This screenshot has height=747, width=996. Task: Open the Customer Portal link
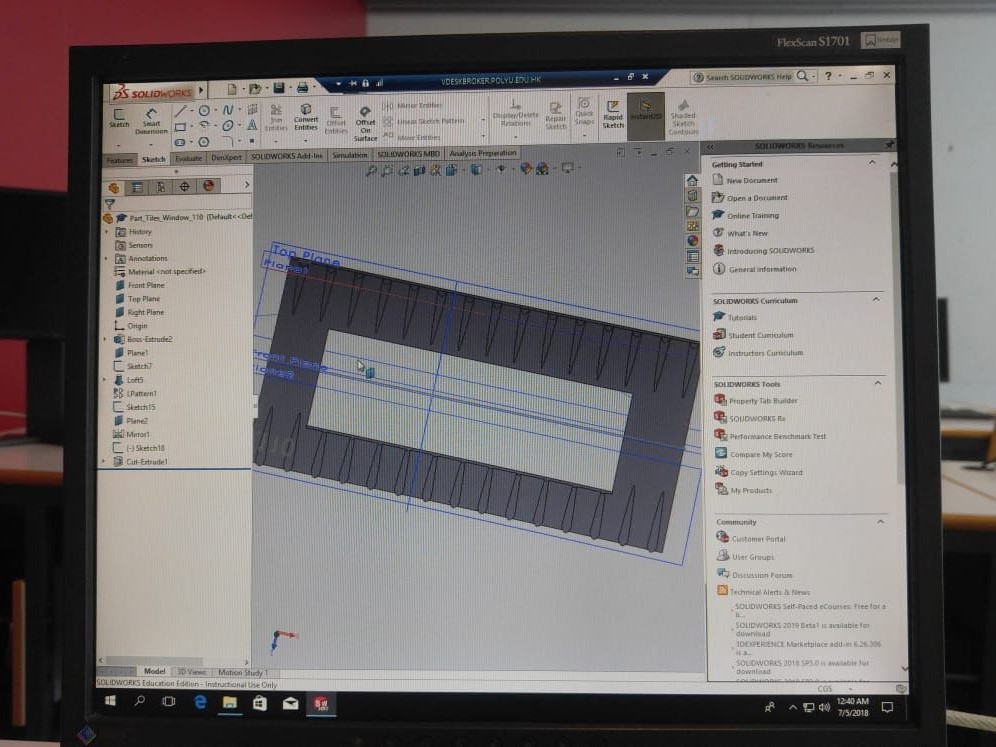(758, 539)
